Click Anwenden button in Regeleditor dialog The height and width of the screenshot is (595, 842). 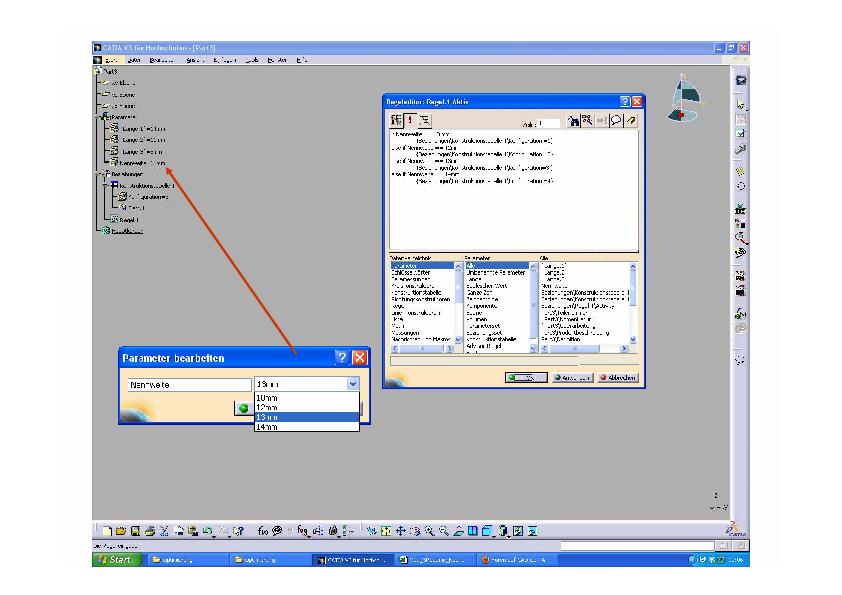click(572, 378)
